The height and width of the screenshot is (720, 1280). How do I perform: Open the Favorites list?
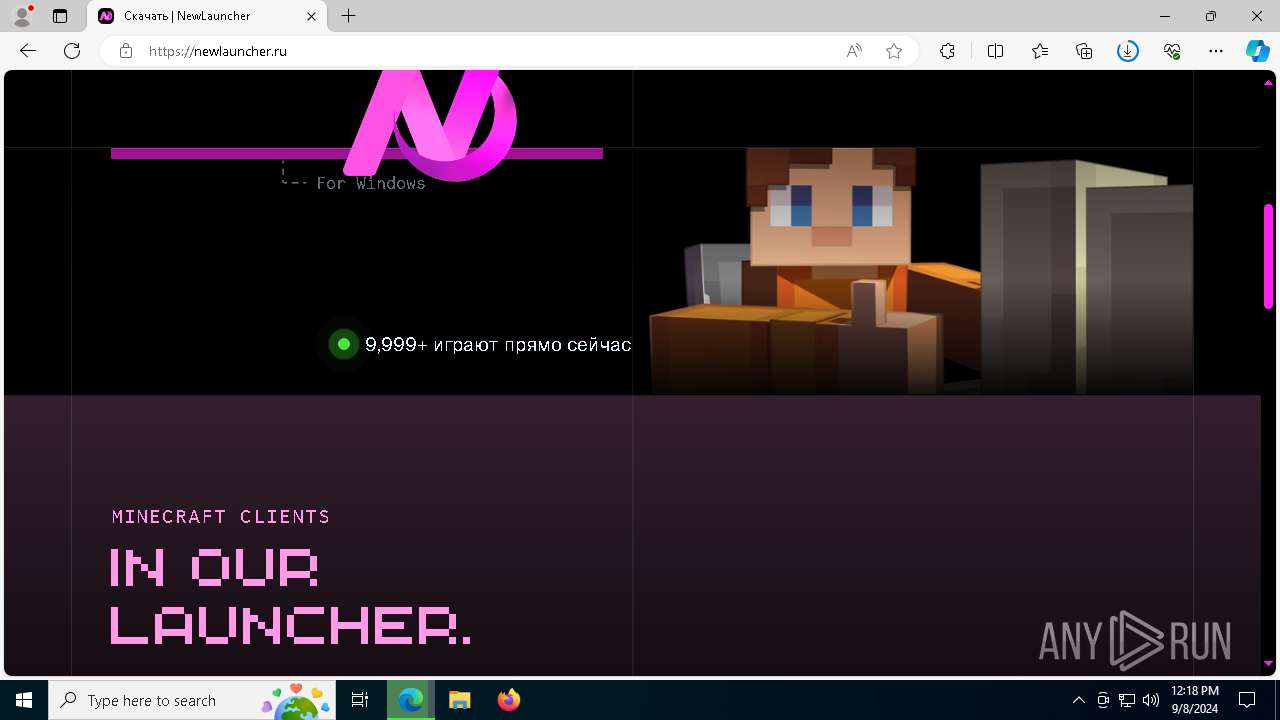(1040, 51)
